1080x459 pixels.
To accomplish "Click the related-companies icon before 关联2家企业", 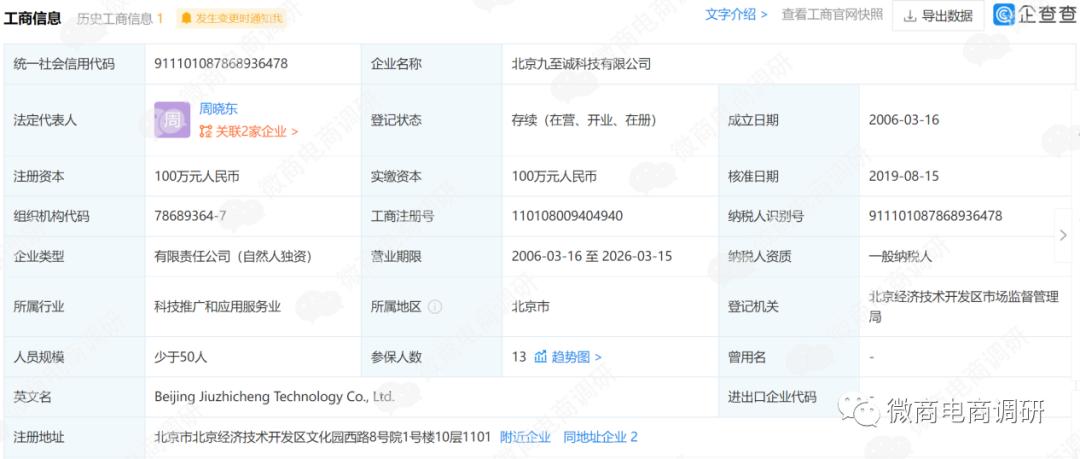I will 205,131.
